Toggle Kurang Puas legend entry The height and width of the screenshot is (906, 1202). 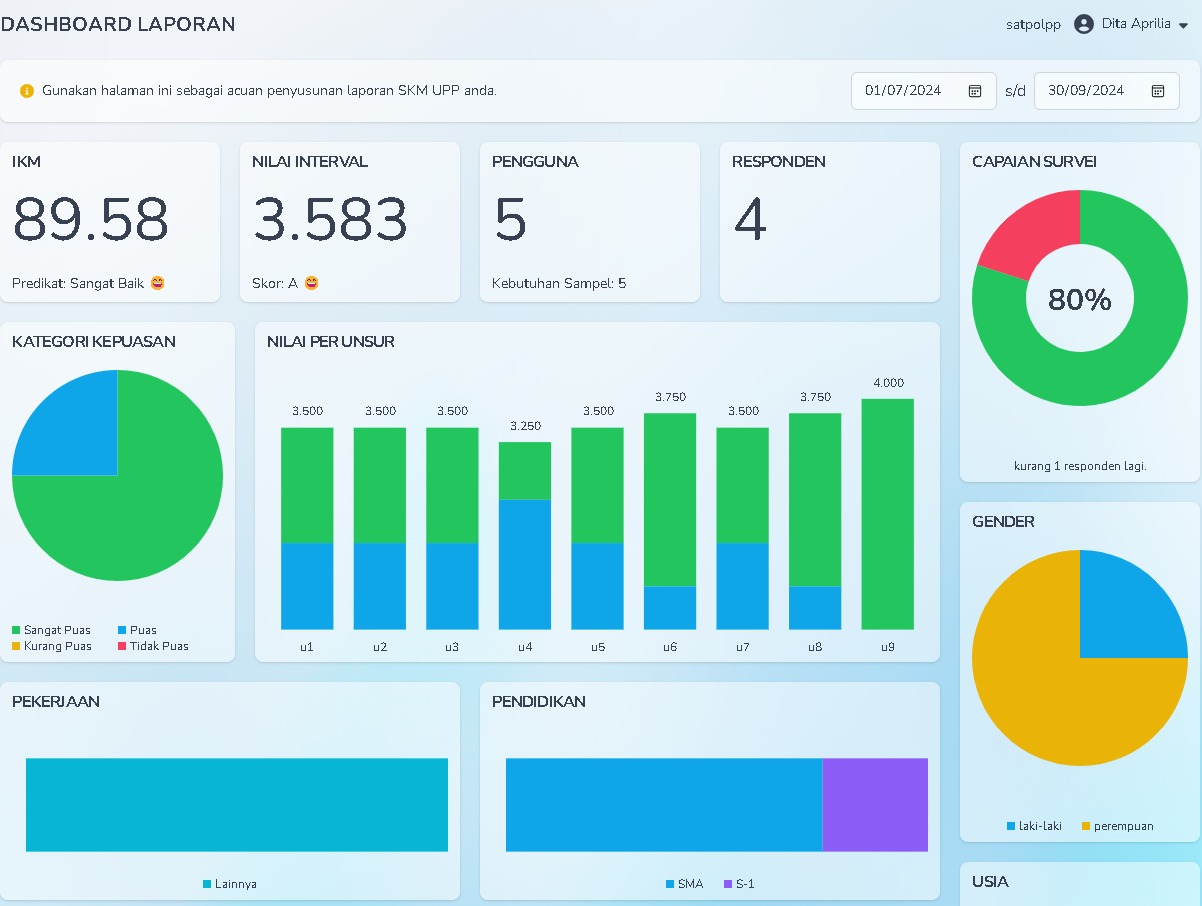52,646
